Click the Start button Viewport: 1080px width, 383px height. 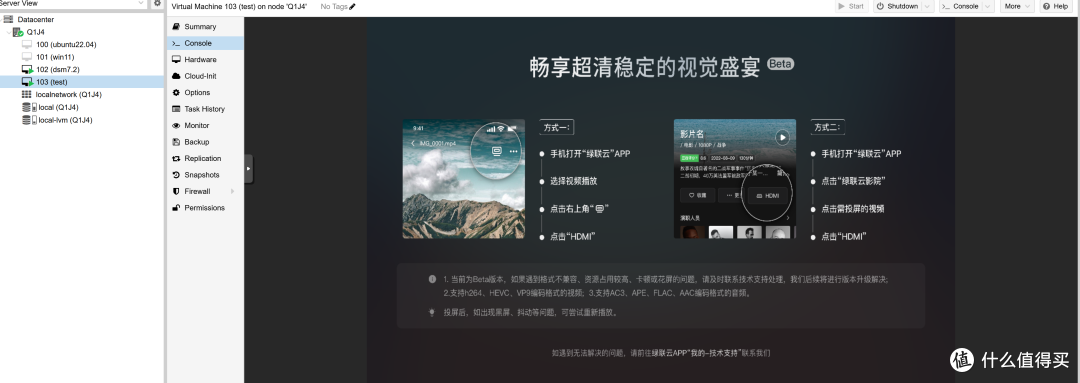pyautogui.click(x=851, y=6)
